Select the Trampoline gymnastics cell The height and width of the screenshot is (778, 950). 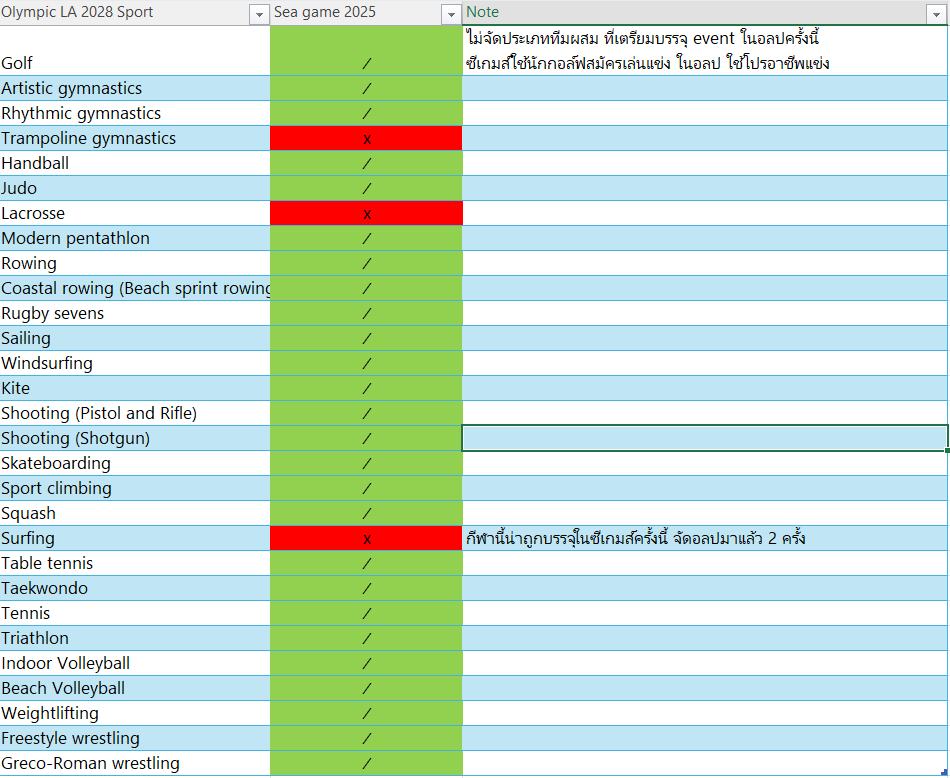click(x=135, y=138)
